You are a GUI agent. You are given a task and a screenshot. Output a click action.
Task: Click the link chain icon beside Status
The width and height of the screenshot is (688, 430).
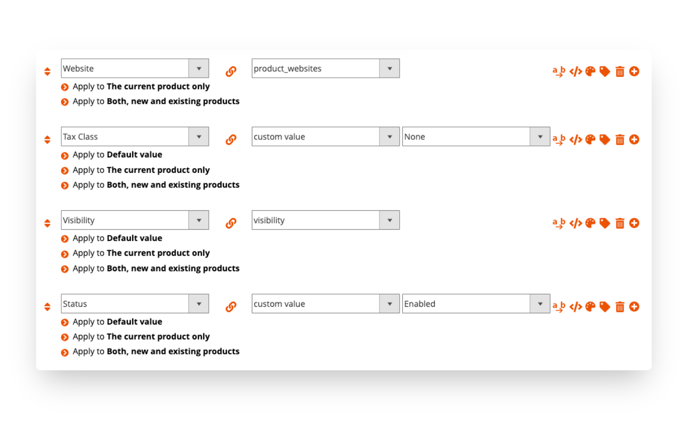(231, 306)
